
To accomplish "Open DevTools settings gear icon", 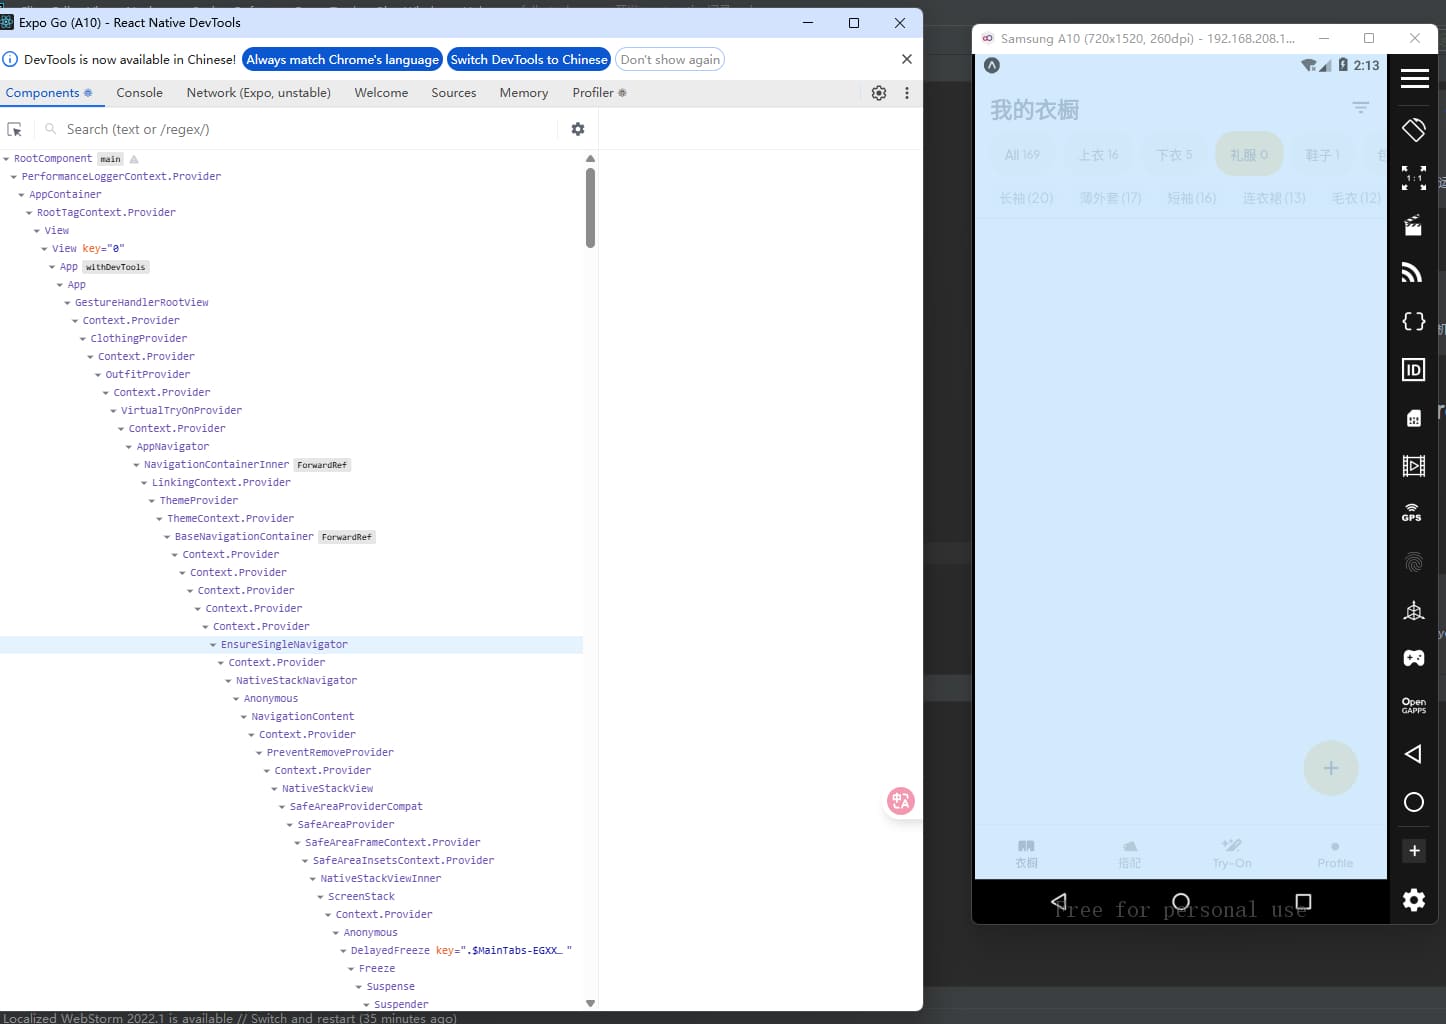I will pyautogui.click(x=879, y=93).
